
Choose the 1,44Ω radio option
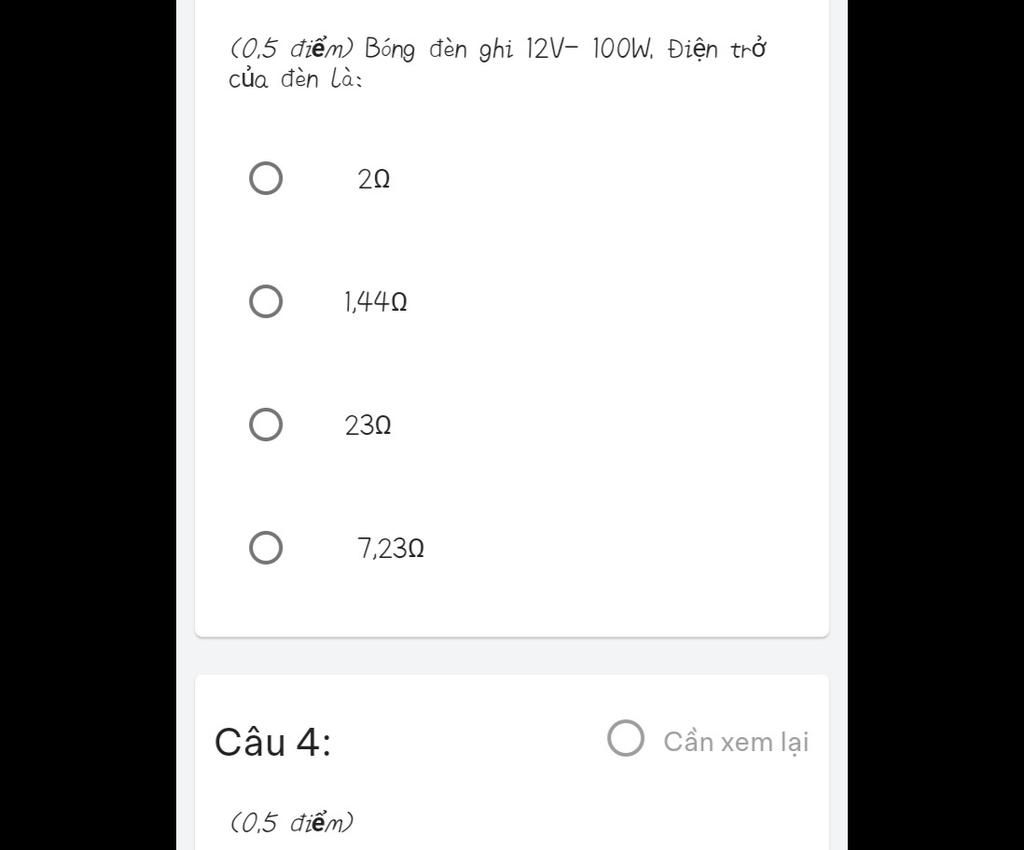point(265,301)
